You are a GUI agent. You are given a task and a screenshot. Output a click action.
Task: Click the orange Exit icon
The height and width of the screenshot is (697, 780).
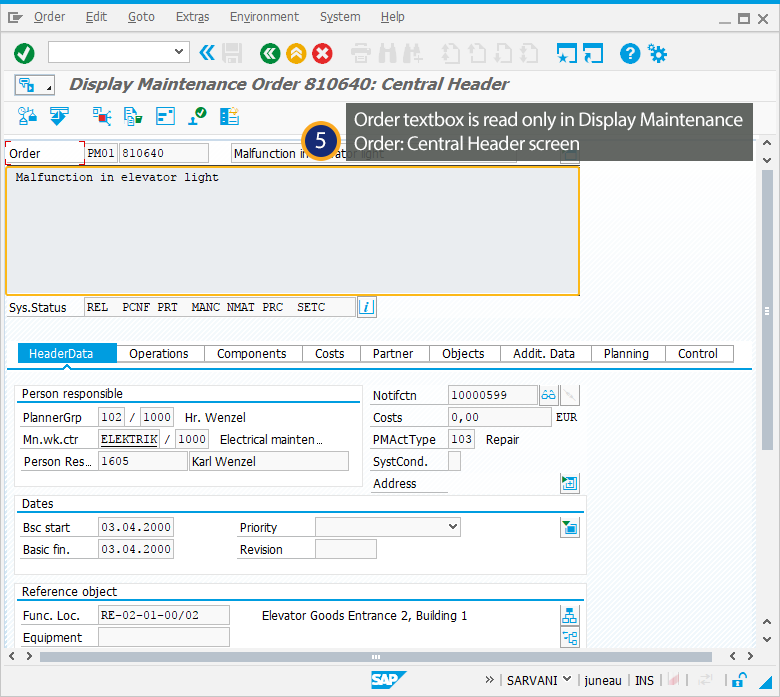pos(296,53)
